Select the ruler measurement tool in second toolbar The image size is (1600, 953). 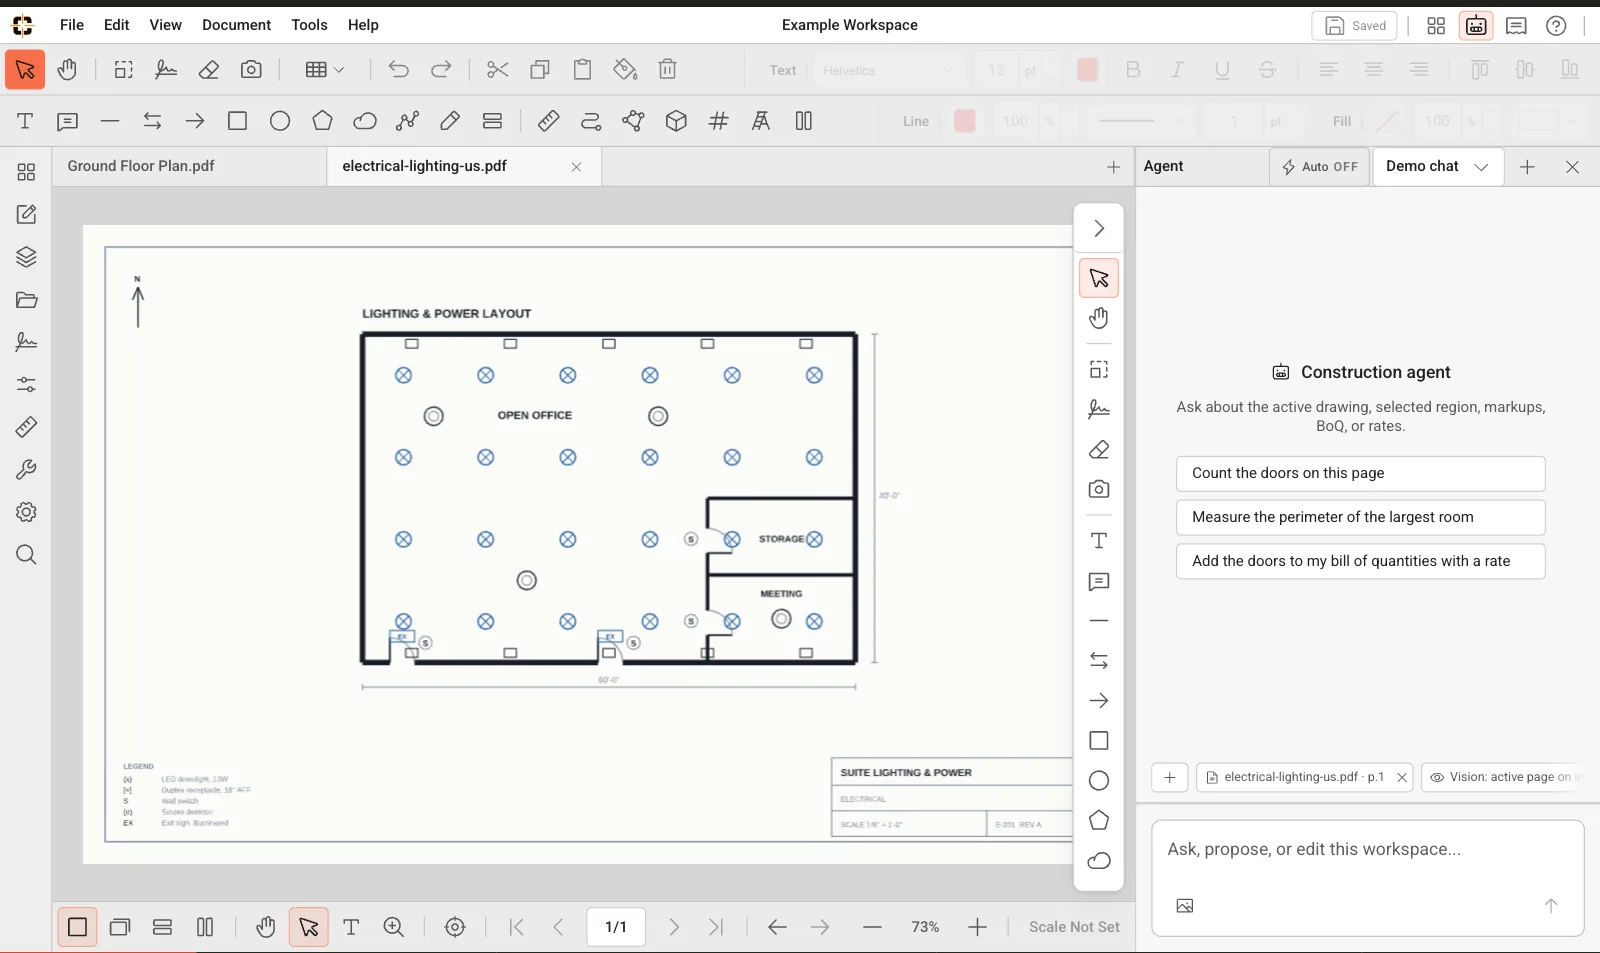pos(548,121)
